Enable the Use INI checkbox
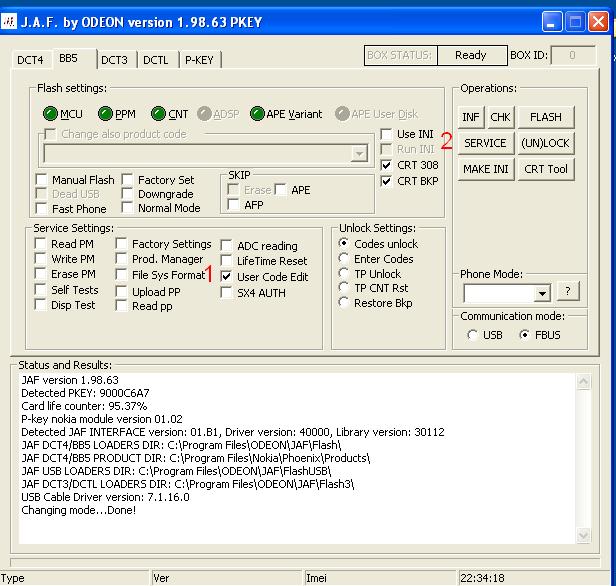This screenshot has height=586, width=616. 387,134
